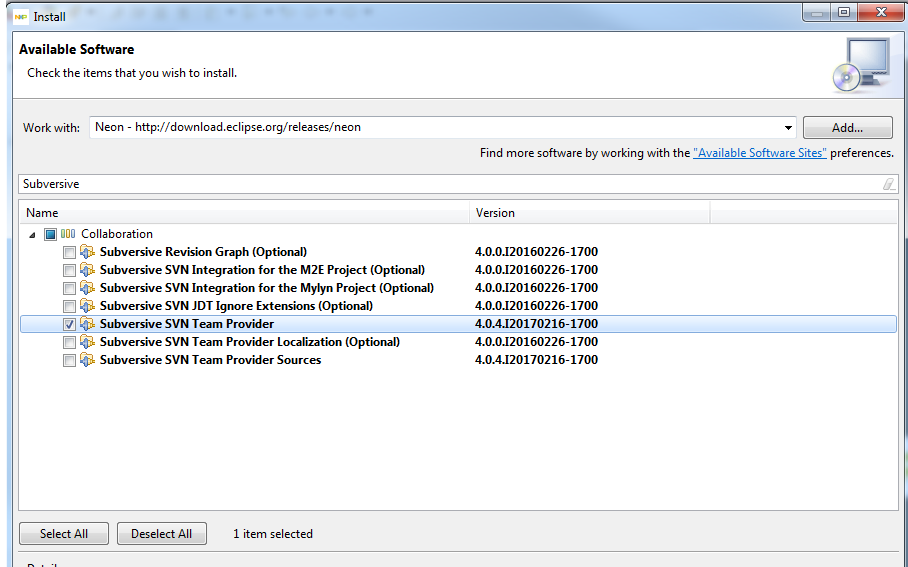The width and height of the screenshot is (908, 567).
Task: Click the install wizard computer and disc image
Action: pos(862,65)
